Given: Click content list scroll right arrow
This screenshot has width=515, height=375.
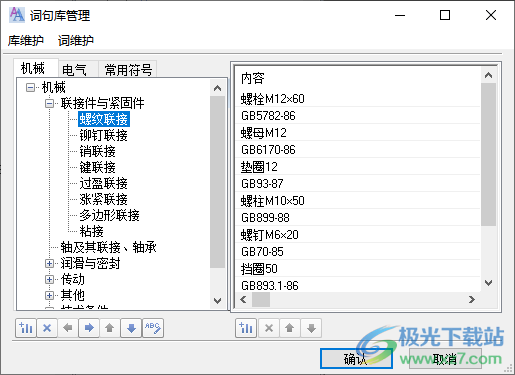Looking at the screenshot, I should pyautogui.click(x=472, y=299).
